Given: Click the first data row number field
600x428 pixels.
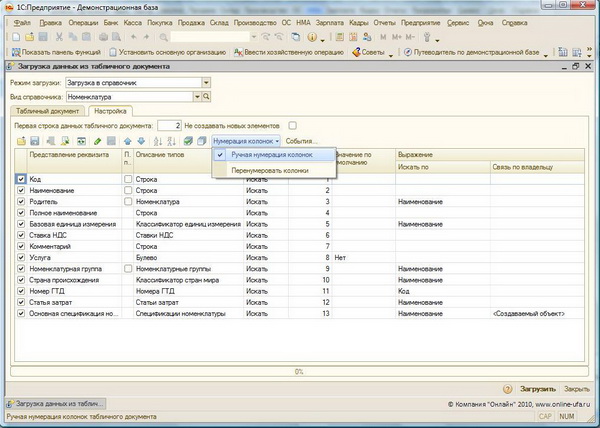Looking at the screenshot, I should [x=169, y=125].
